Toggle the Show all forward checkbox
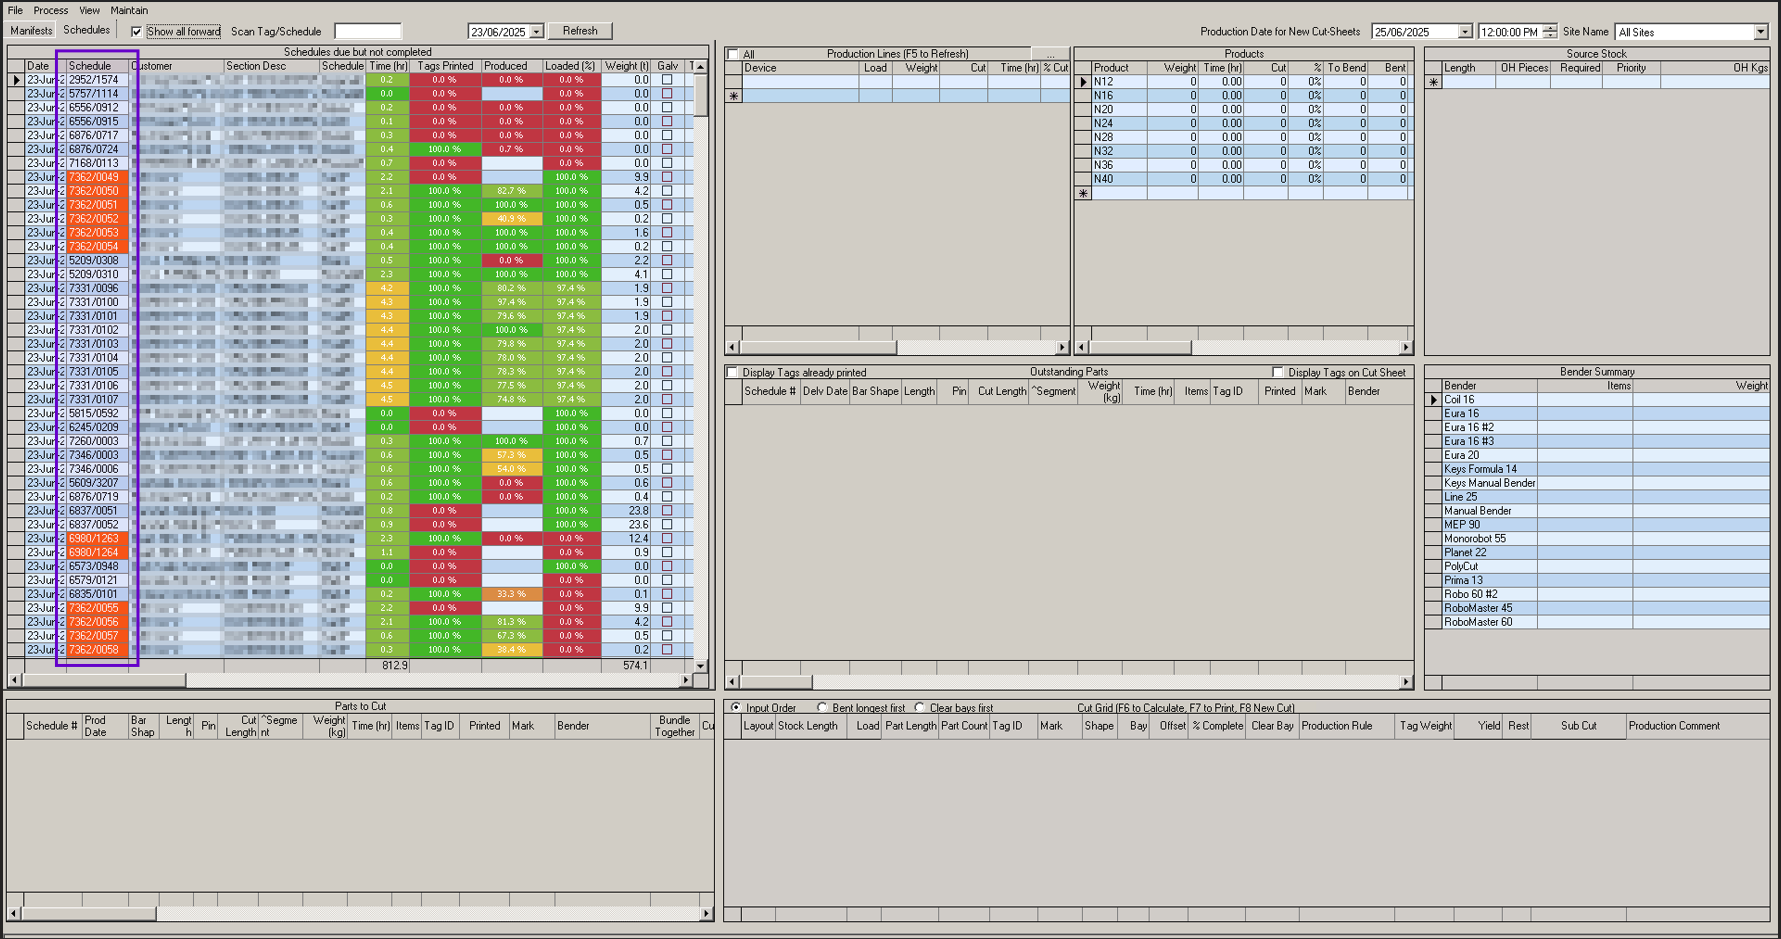 pyautogui.click(x=136, y=32)
